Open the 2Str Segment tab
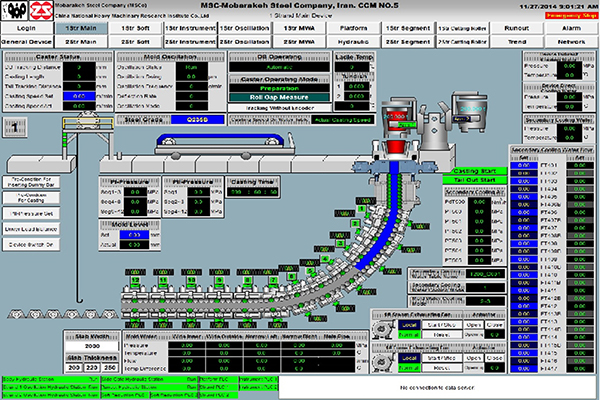Image resolution: width=600 pixels, height=400 pixels. pyautogui.click(x=408, y=41)
